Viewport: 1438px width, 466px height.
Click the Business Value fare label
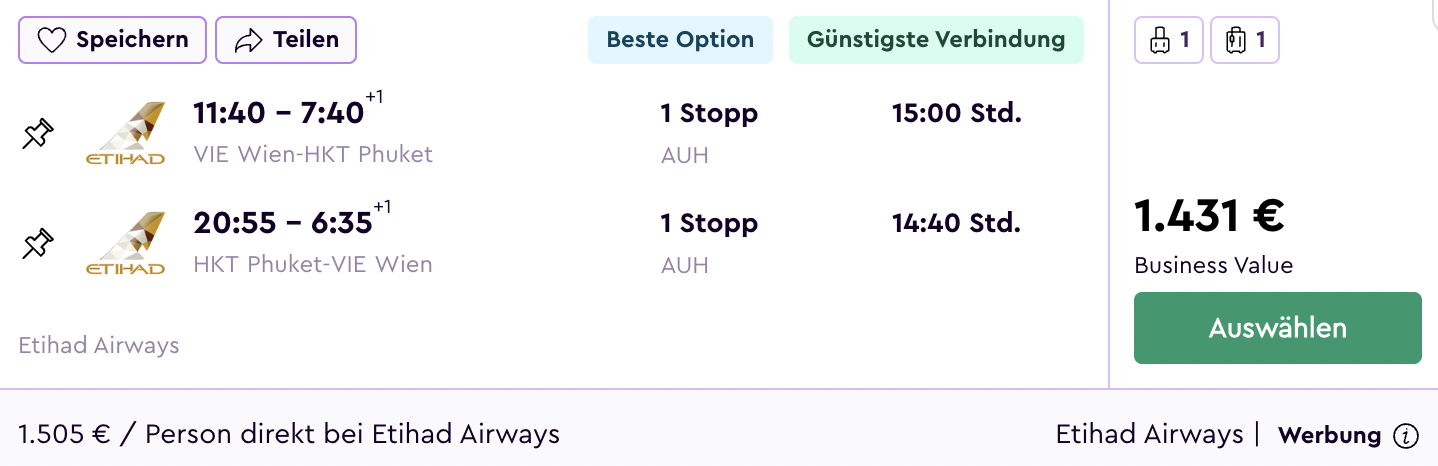[1213, 265]
